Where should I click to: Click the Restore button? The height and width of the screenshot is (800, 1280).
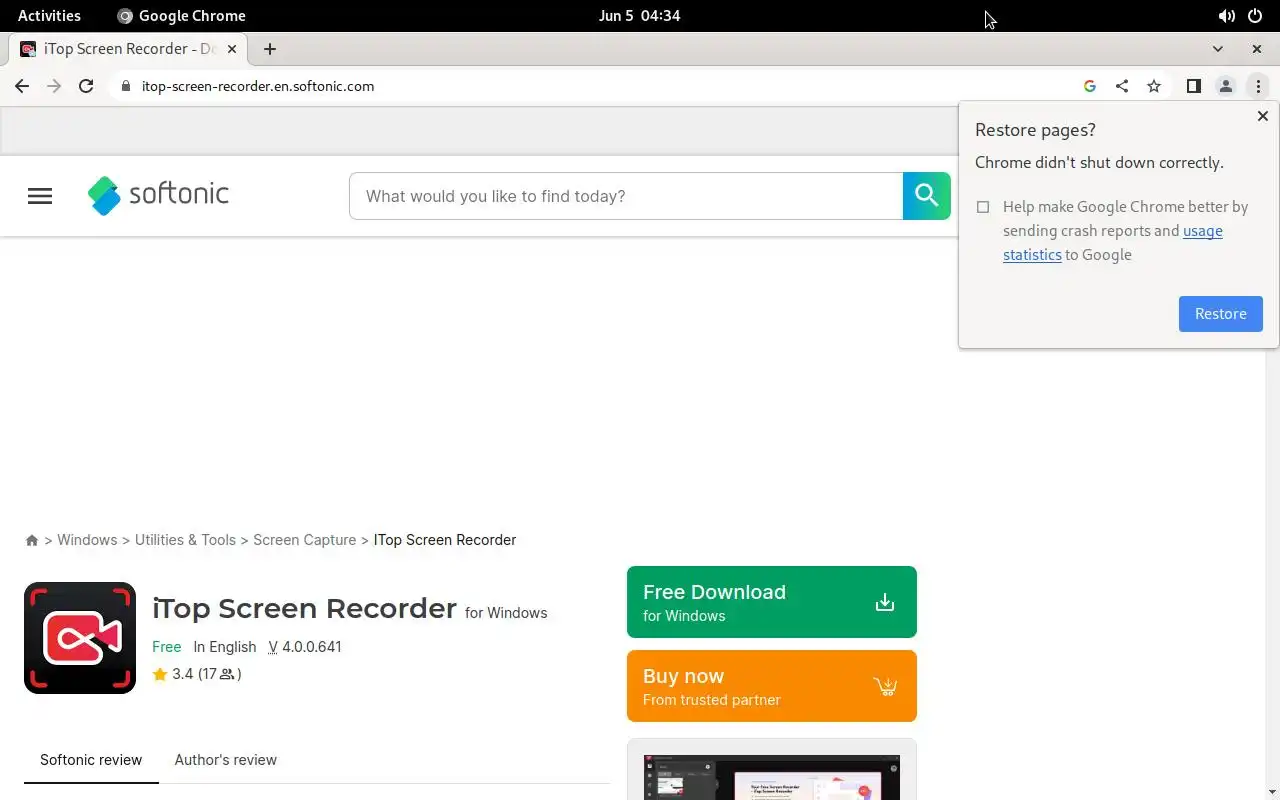point(1221,314)
